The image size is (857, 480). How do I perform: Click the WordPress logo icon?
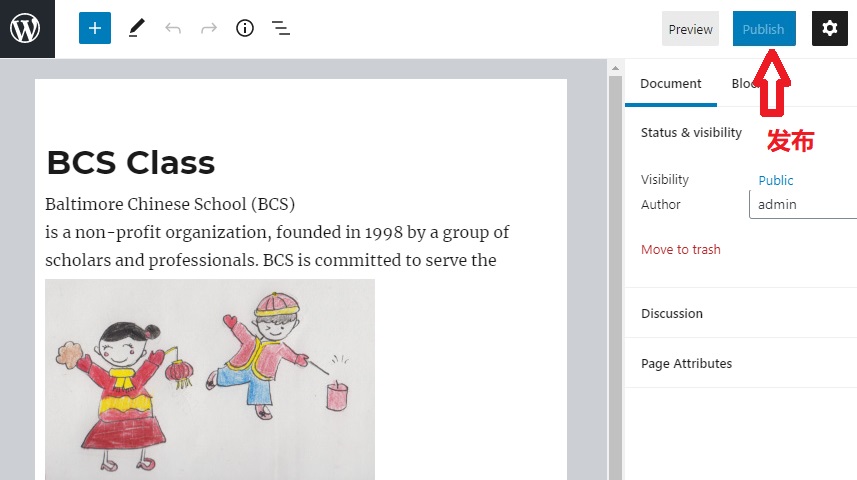coord(25,29)
